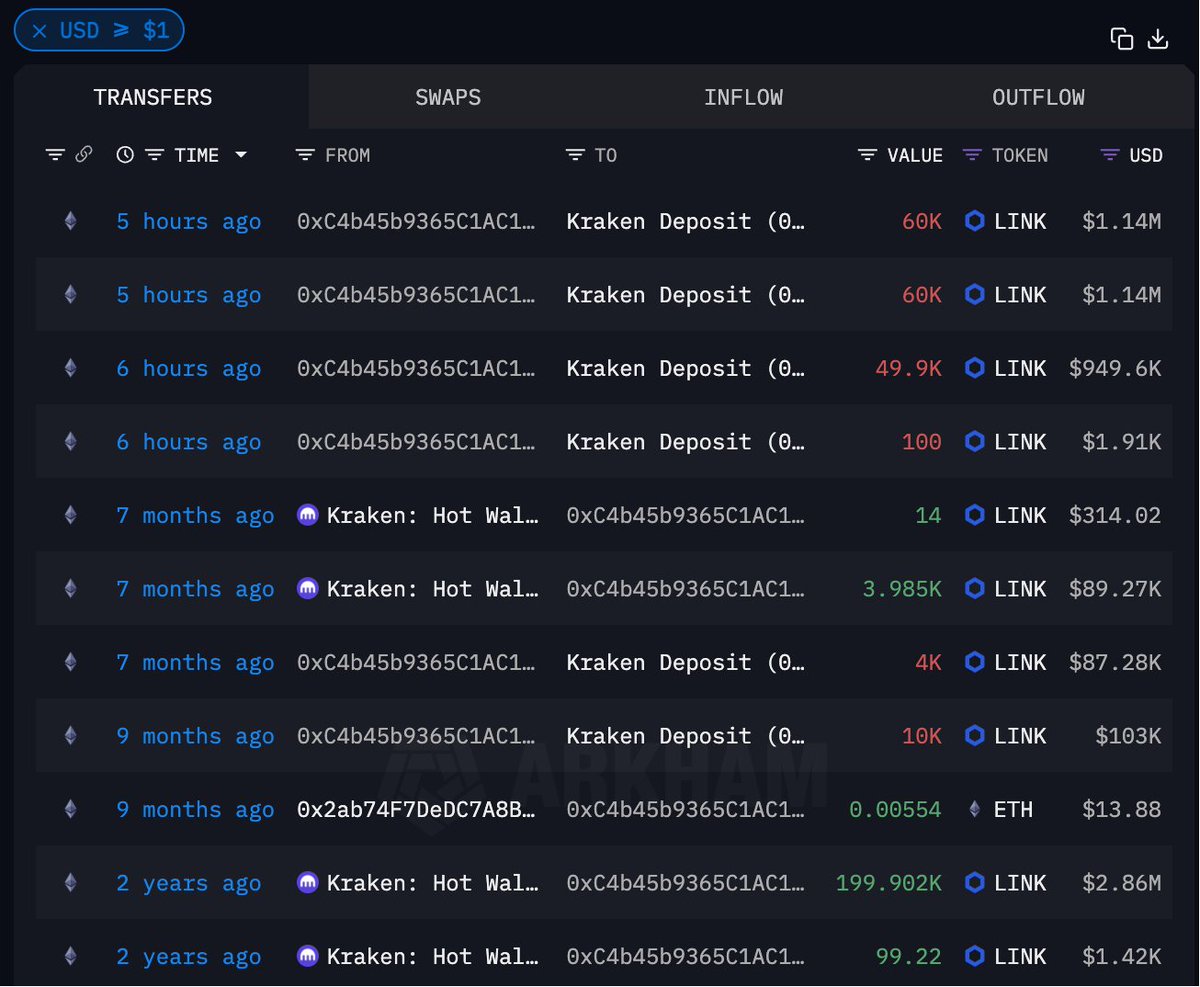This screenshot has height=987, width=1200.
Task: Click Ethereum chain icon in $13.88 row
Action: 70,809
